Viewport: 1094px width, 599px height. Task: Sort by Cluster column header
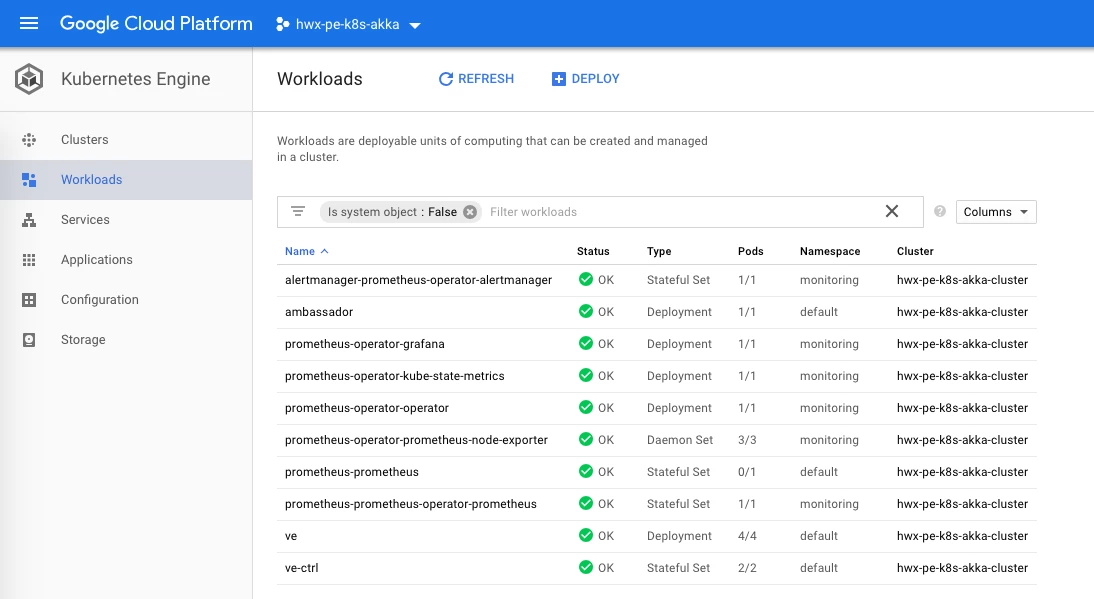[915, 251]
